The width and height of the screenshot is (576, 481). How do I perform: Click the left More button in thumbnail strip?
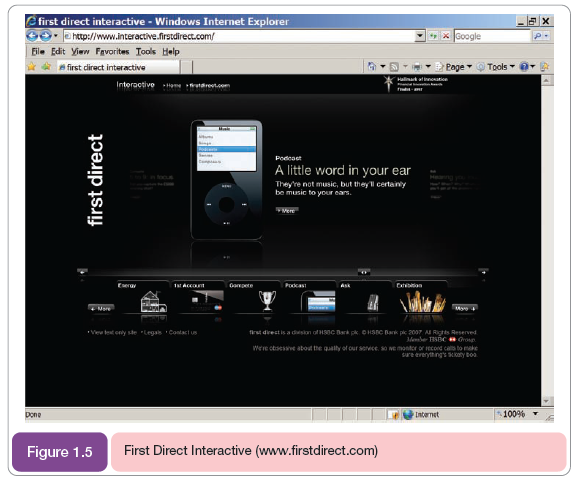[x=101, y=308]
